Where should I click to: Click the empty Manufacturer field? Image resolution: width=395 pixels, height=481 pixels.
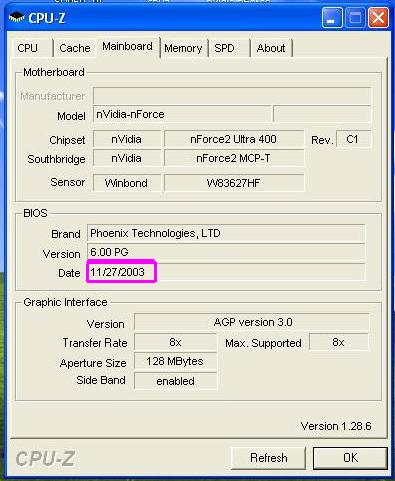point(232,96)
